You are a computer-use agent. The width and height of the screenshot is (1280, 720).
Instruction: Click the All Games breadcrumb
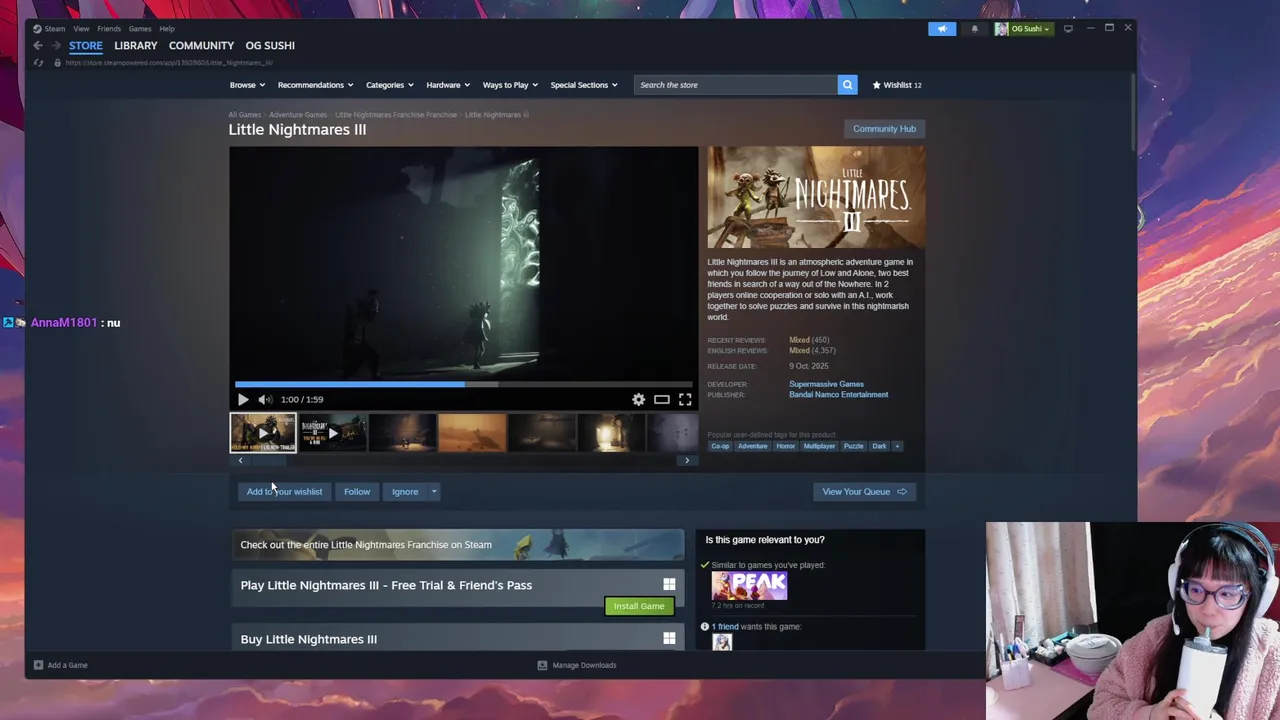[x=244, y=115]
